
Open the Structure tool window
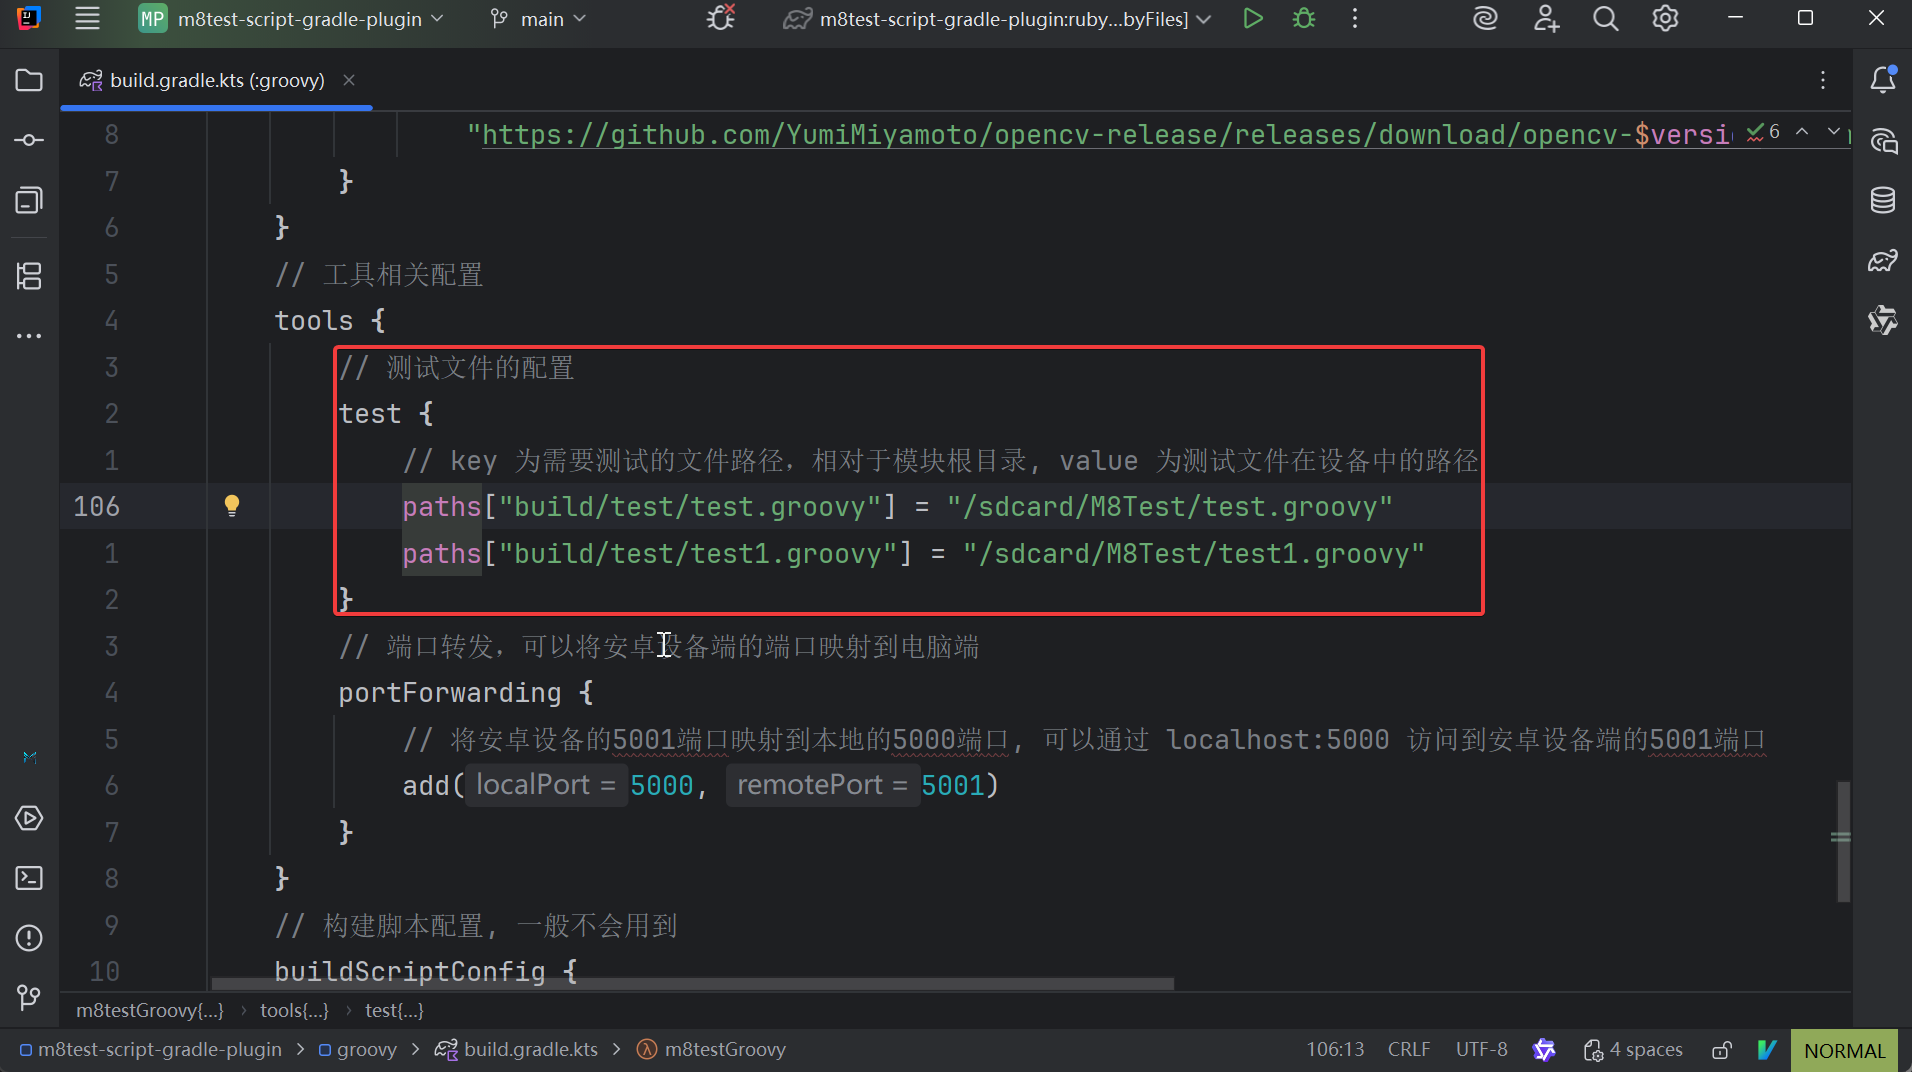[29, 275]
